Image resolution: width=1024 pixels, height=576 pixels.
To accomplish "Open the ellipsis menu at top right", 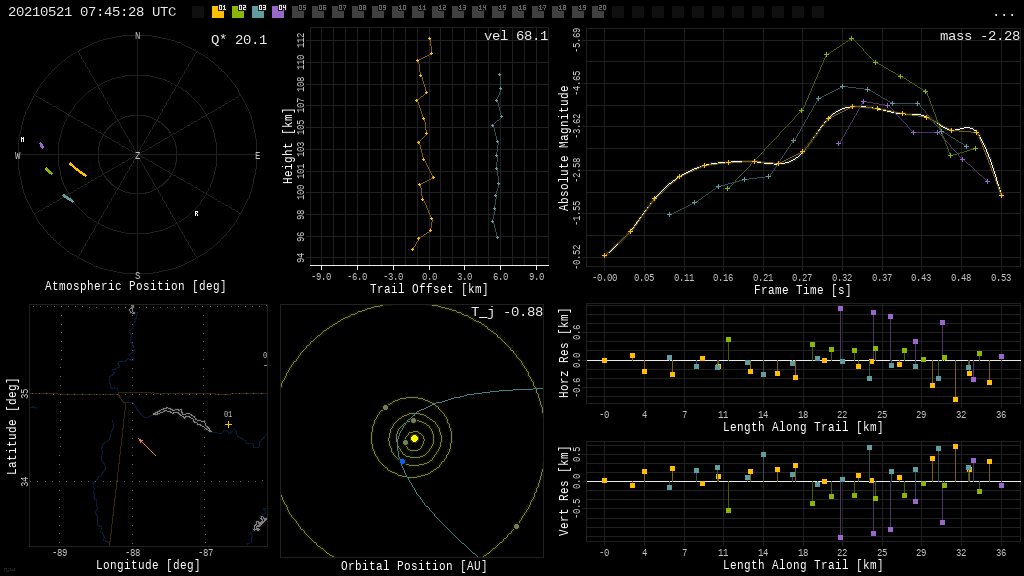I will click(x=1003, y=13).
